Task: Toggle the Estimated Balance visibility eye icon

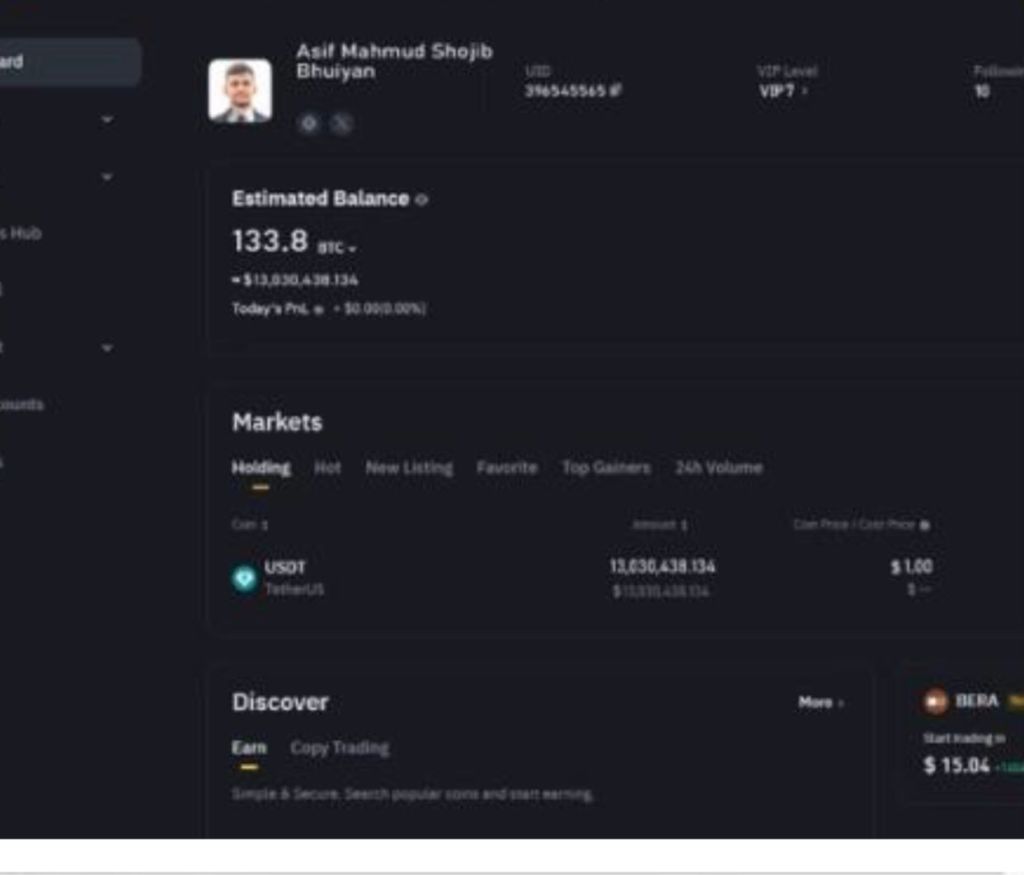Action: (x=421, y=200)
